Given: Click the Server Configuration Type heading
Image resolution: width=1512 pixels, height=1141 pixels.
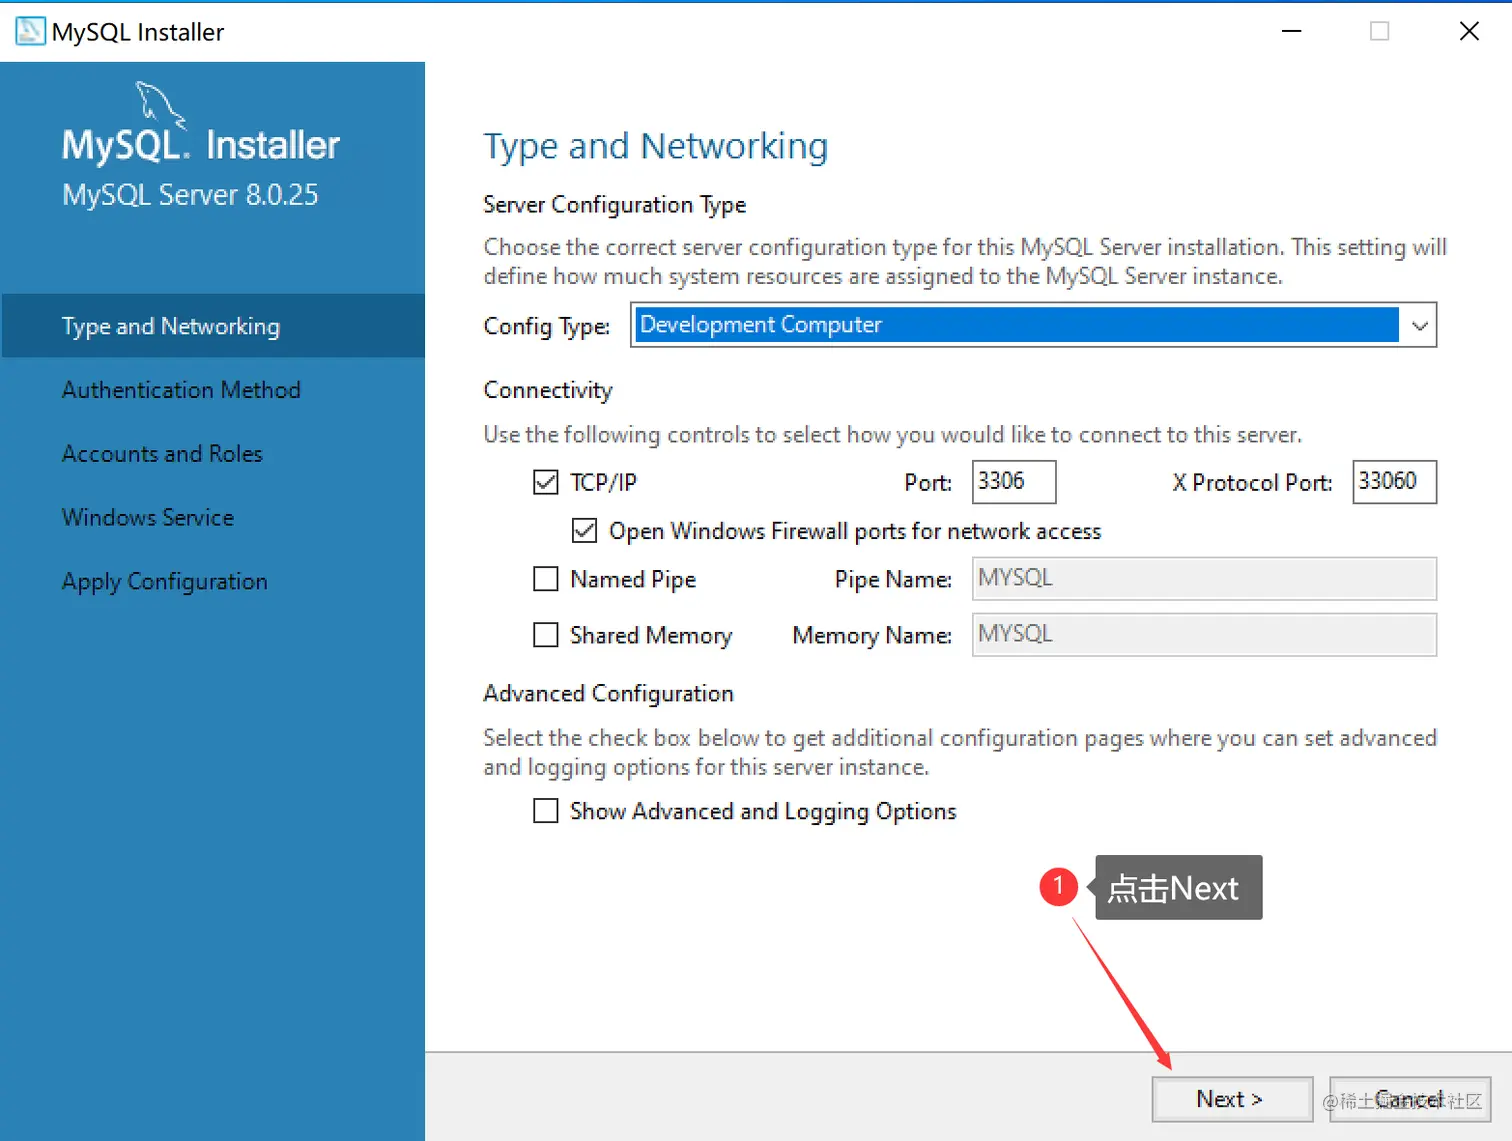Looking at the screenshot, I should (615, 205).
